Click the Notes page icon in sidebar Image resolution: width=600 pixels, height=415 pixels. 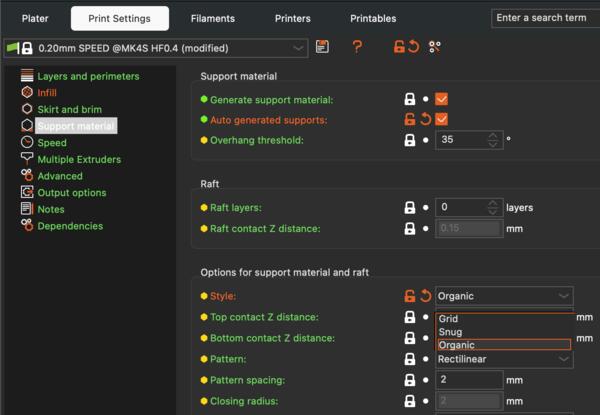tap(27, 208)
